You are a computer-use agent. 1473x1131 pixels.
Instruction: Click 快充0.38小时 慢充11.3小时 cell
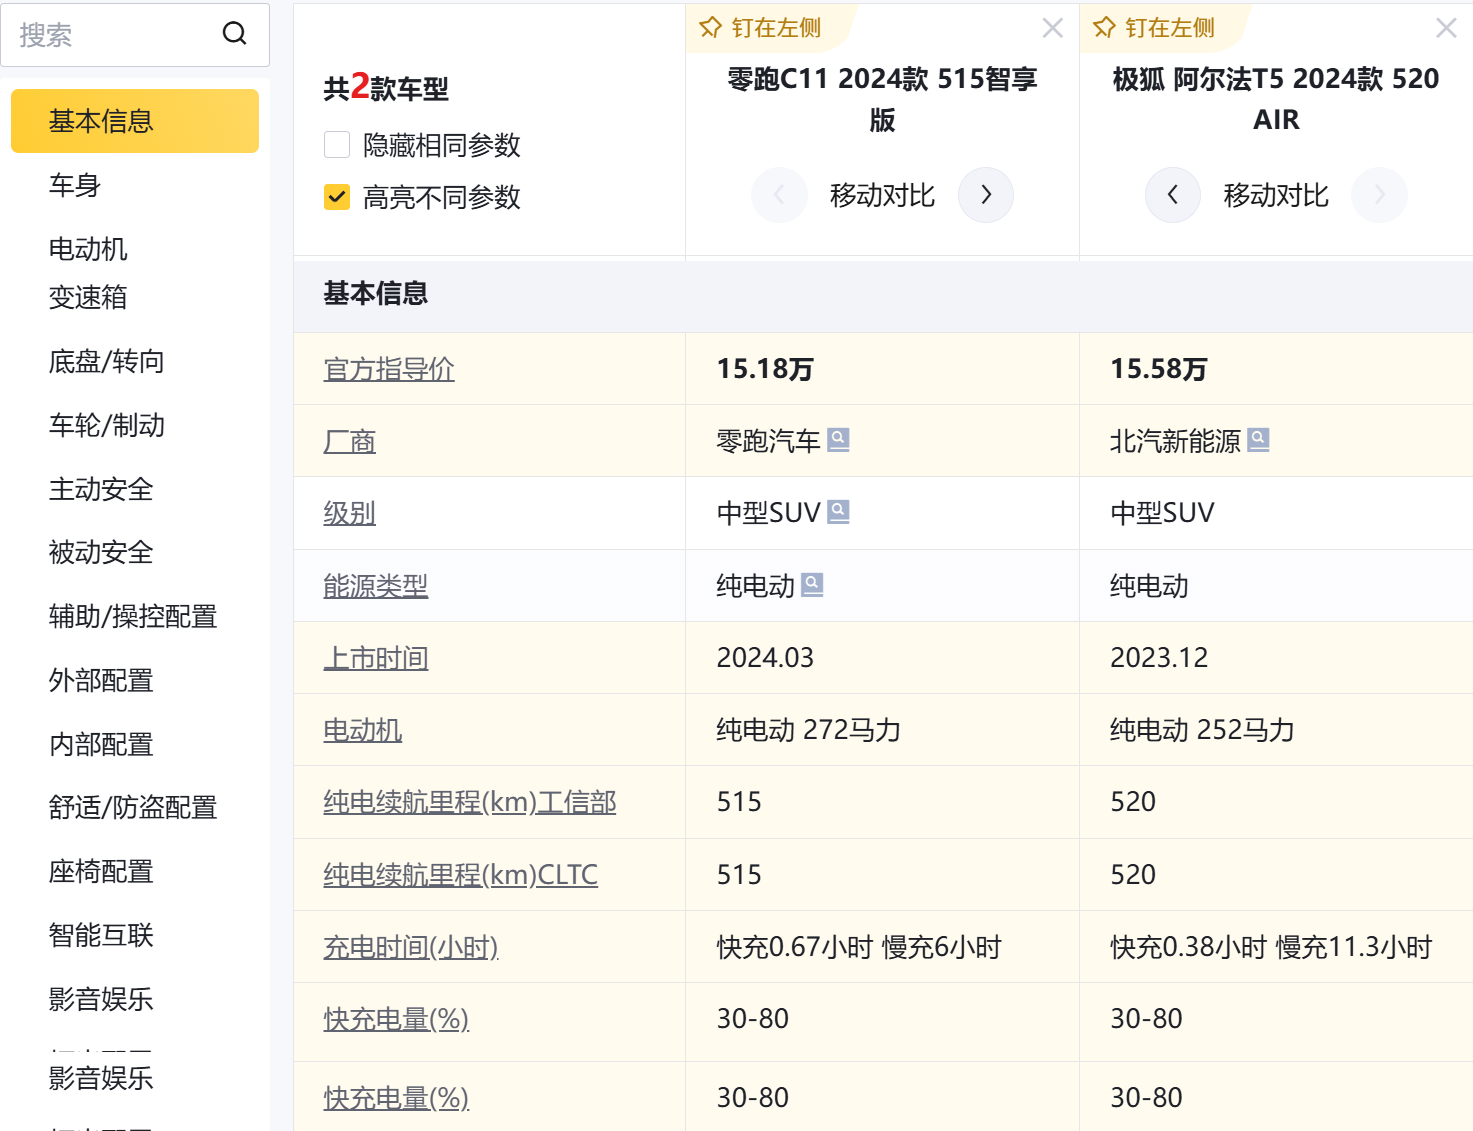point(1276,947)
